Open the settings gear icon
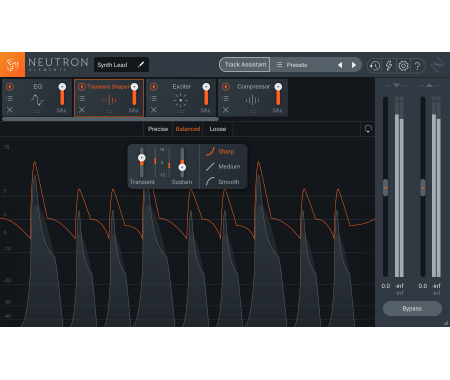This screenshot has width=450, height=380. [403, 66]
